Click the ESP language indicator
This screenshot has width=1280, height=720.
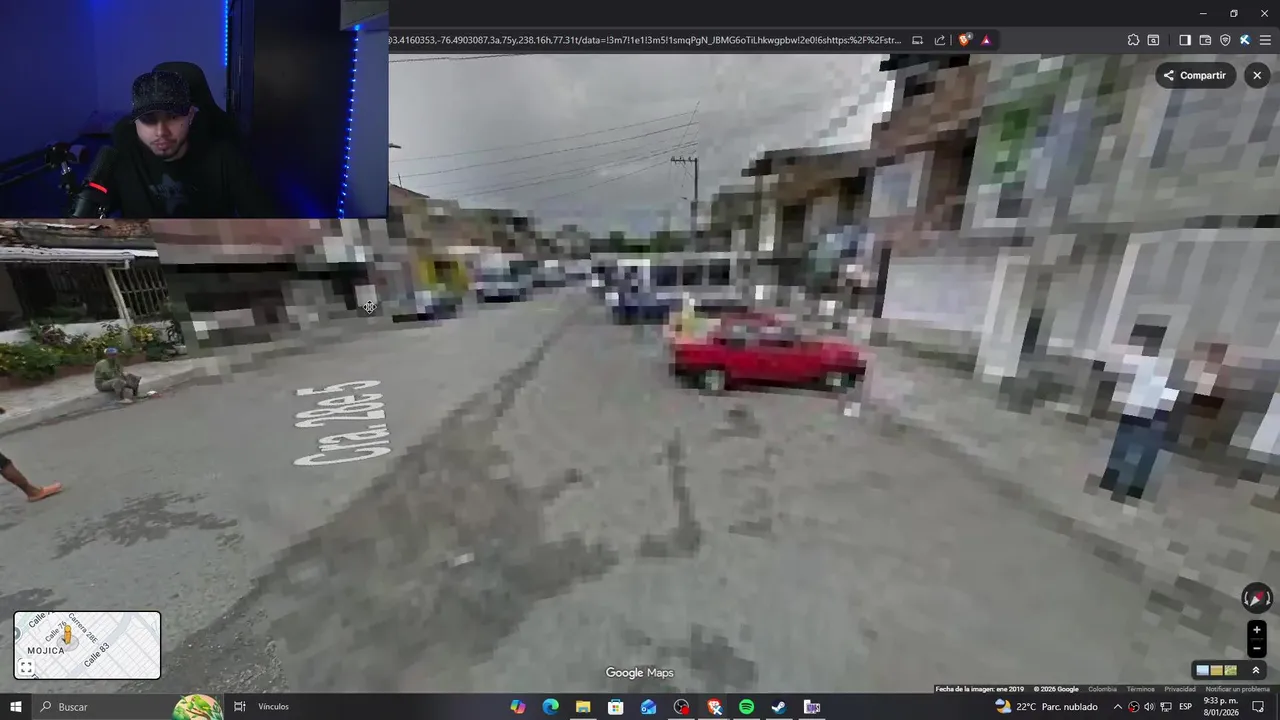tap(1185, 707)
